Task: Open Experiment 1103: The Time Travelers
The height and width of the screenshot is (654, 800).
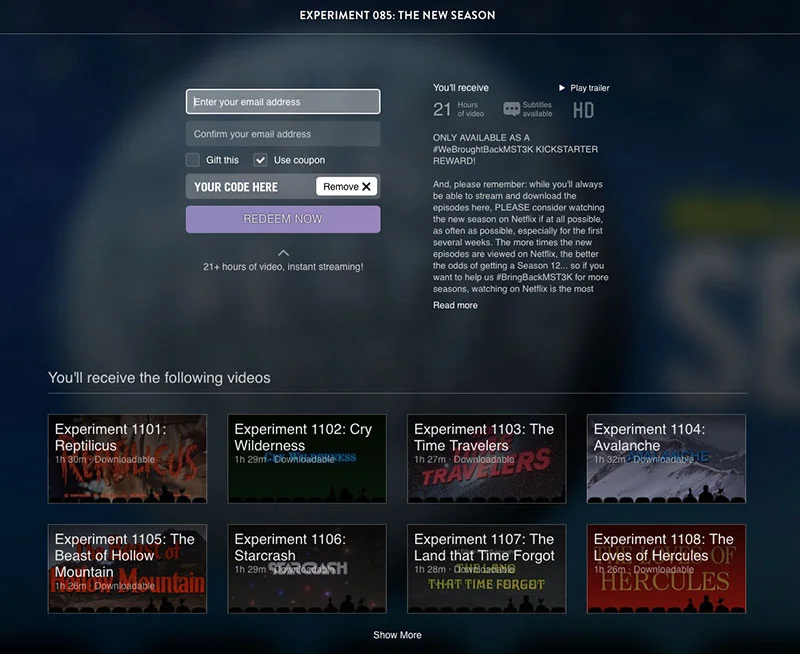Action: [487, 459]
